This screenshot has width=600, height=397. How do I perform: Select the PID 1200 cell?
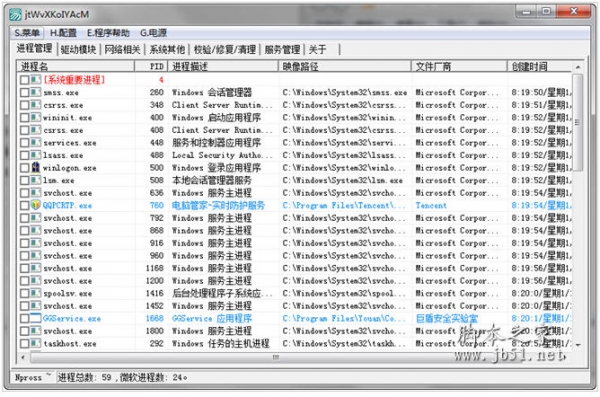coord(155,281)
